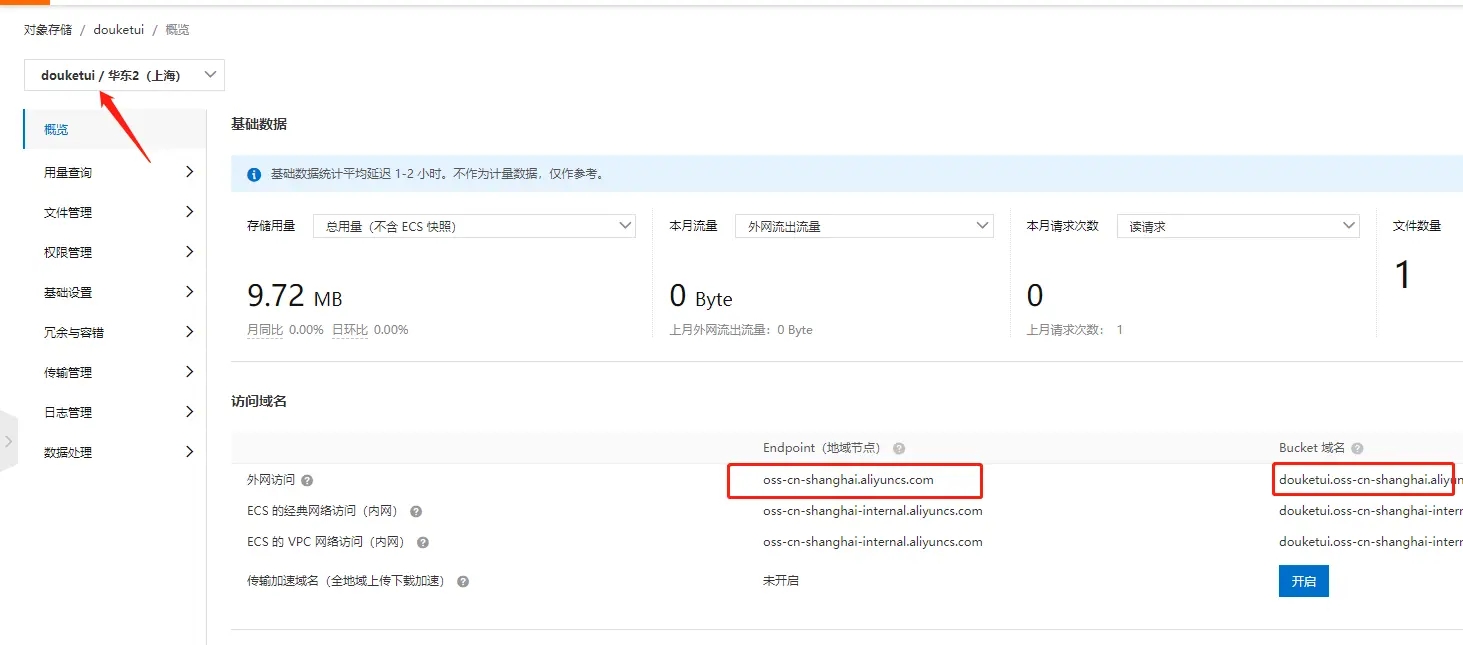Click the 开启 transfer acceleration button
1463x645 pixels.
(1303, 581)
